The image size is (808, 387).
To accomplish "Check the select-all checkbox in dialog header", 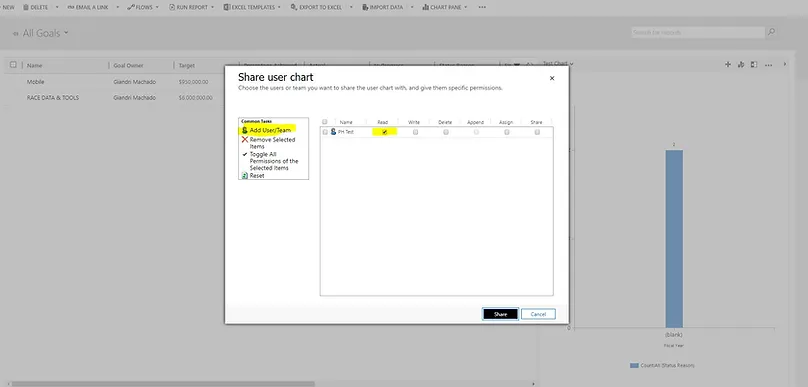I will 325,122.
